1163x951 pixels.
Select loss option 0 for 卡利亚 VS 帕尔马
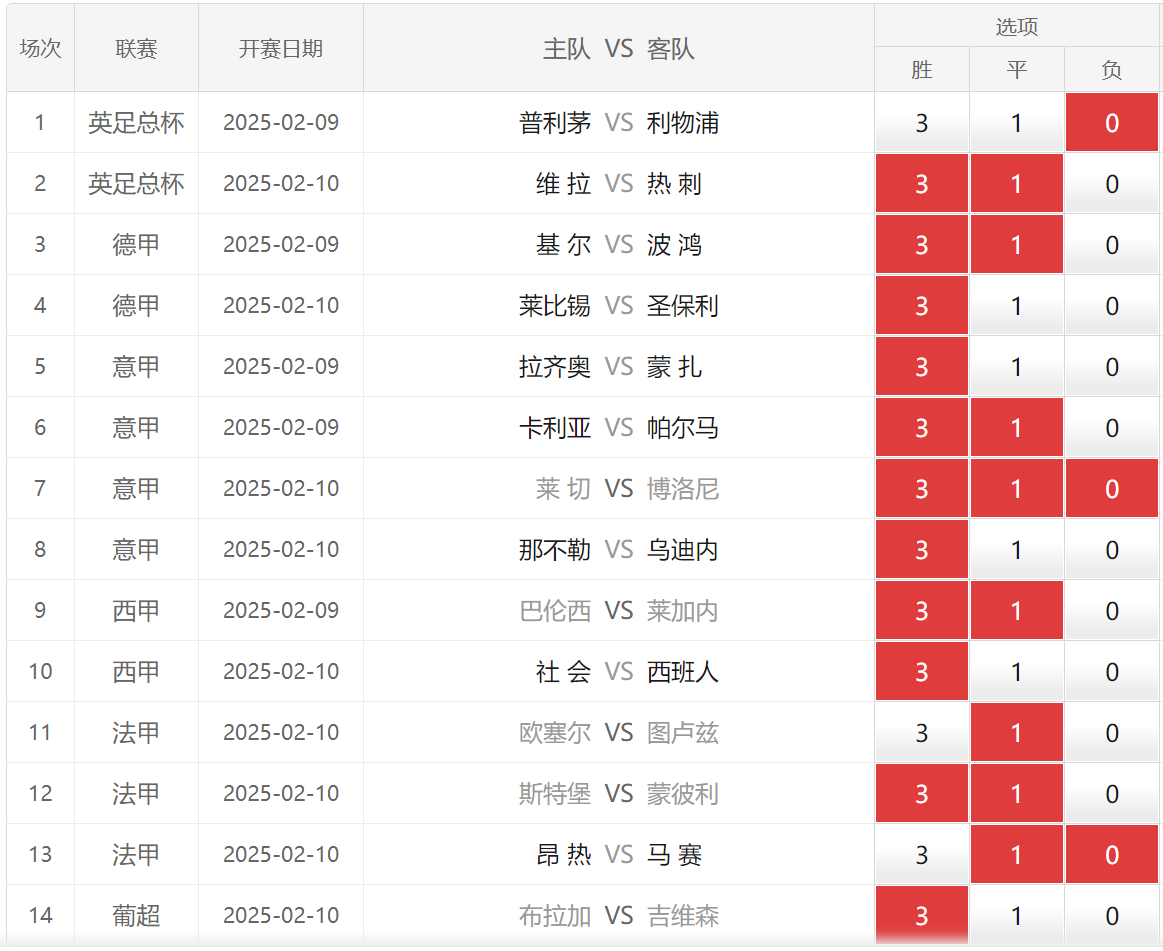pyautogui.click(x=1111, y=427)
